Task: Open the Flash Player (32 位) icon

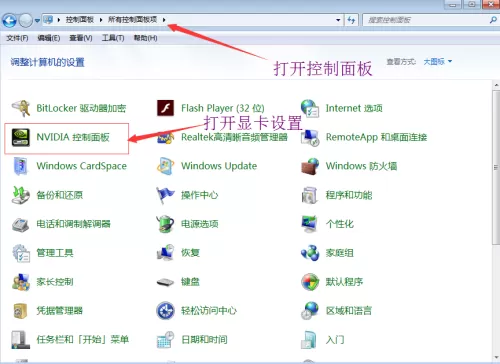Action: pyautogui.click(x=165, y=108)
